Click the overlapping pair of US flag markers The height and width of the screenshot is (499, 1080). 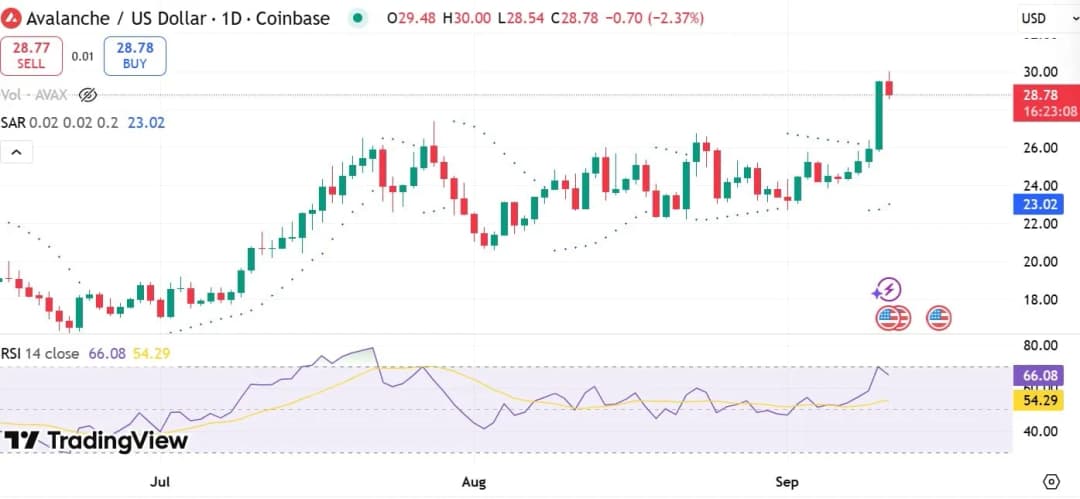click(893, 318)
